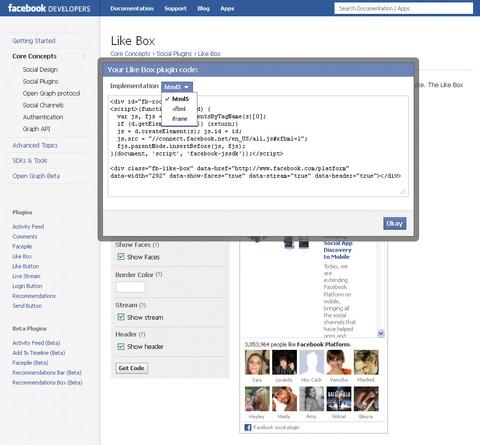Open the Blog top nav item
The width and height of the screenshot is (480, 445).
203,8
